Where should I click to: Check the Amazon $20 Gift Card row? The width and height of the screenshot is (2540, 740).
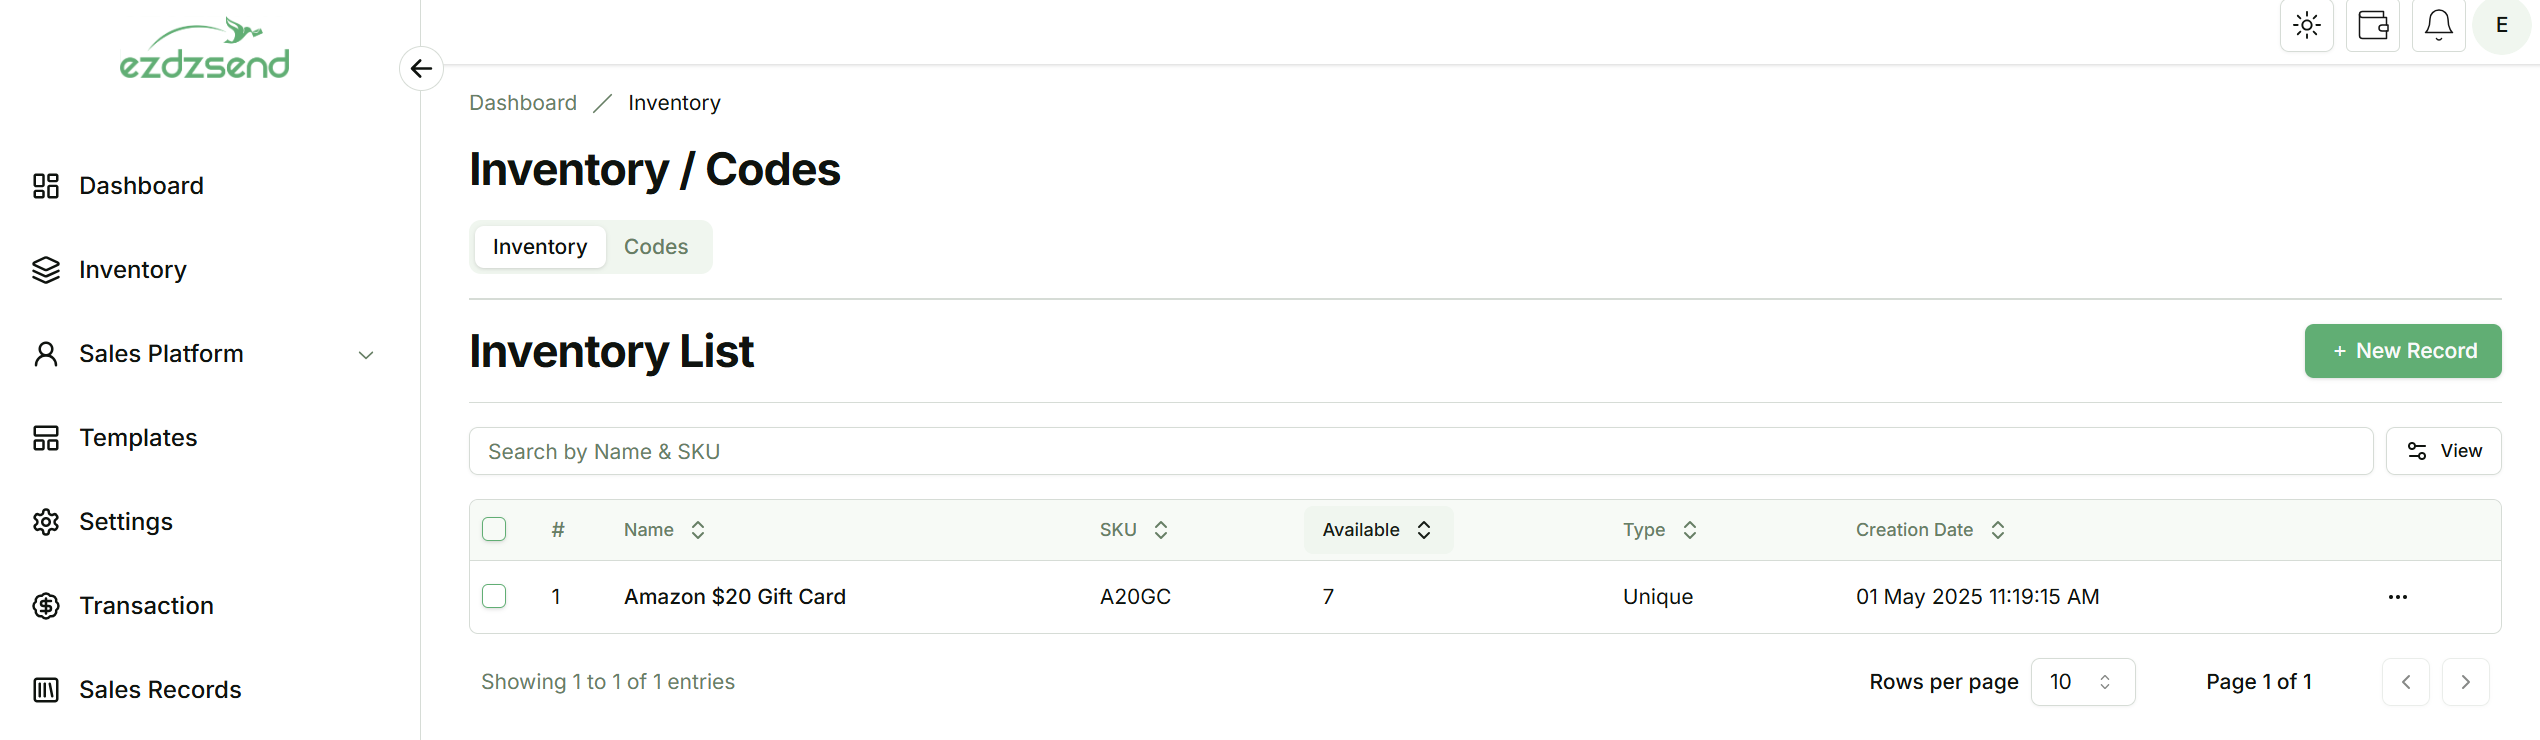click(x=494, y=596)
